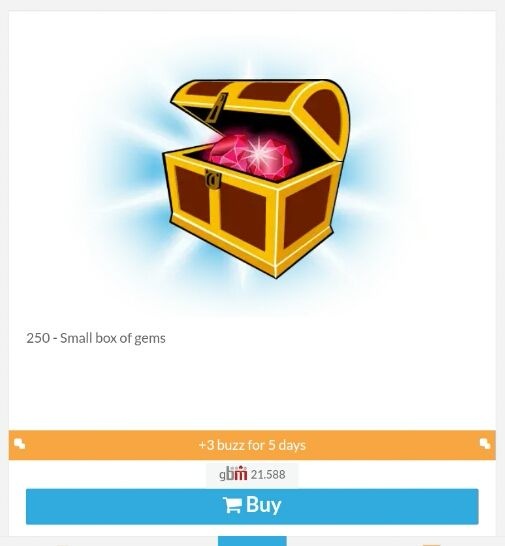Click the right dice icon on the orange banner
Viewport: 505px width, 546px height.
485,444
